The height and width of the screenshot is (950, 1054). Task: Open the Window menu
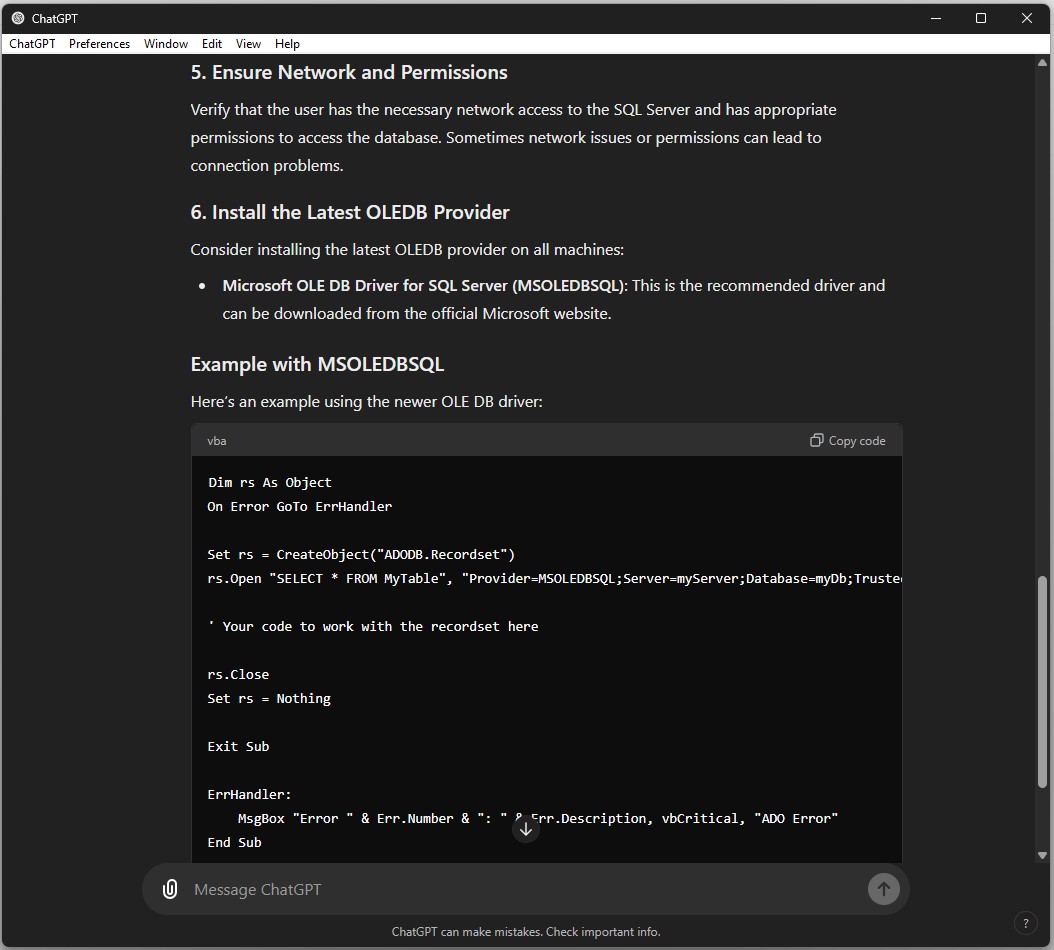point(165,44)
